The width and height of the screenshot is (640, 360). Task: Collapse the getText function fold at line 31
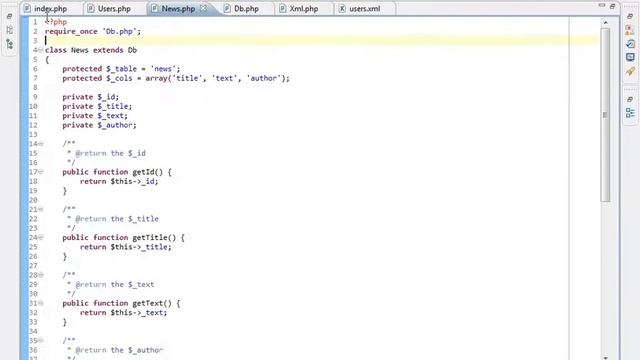(40, 303)
